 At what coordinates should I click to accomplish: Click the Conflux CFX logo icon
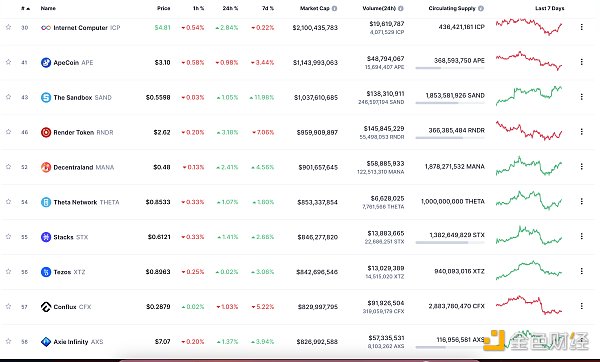(46, 307)
